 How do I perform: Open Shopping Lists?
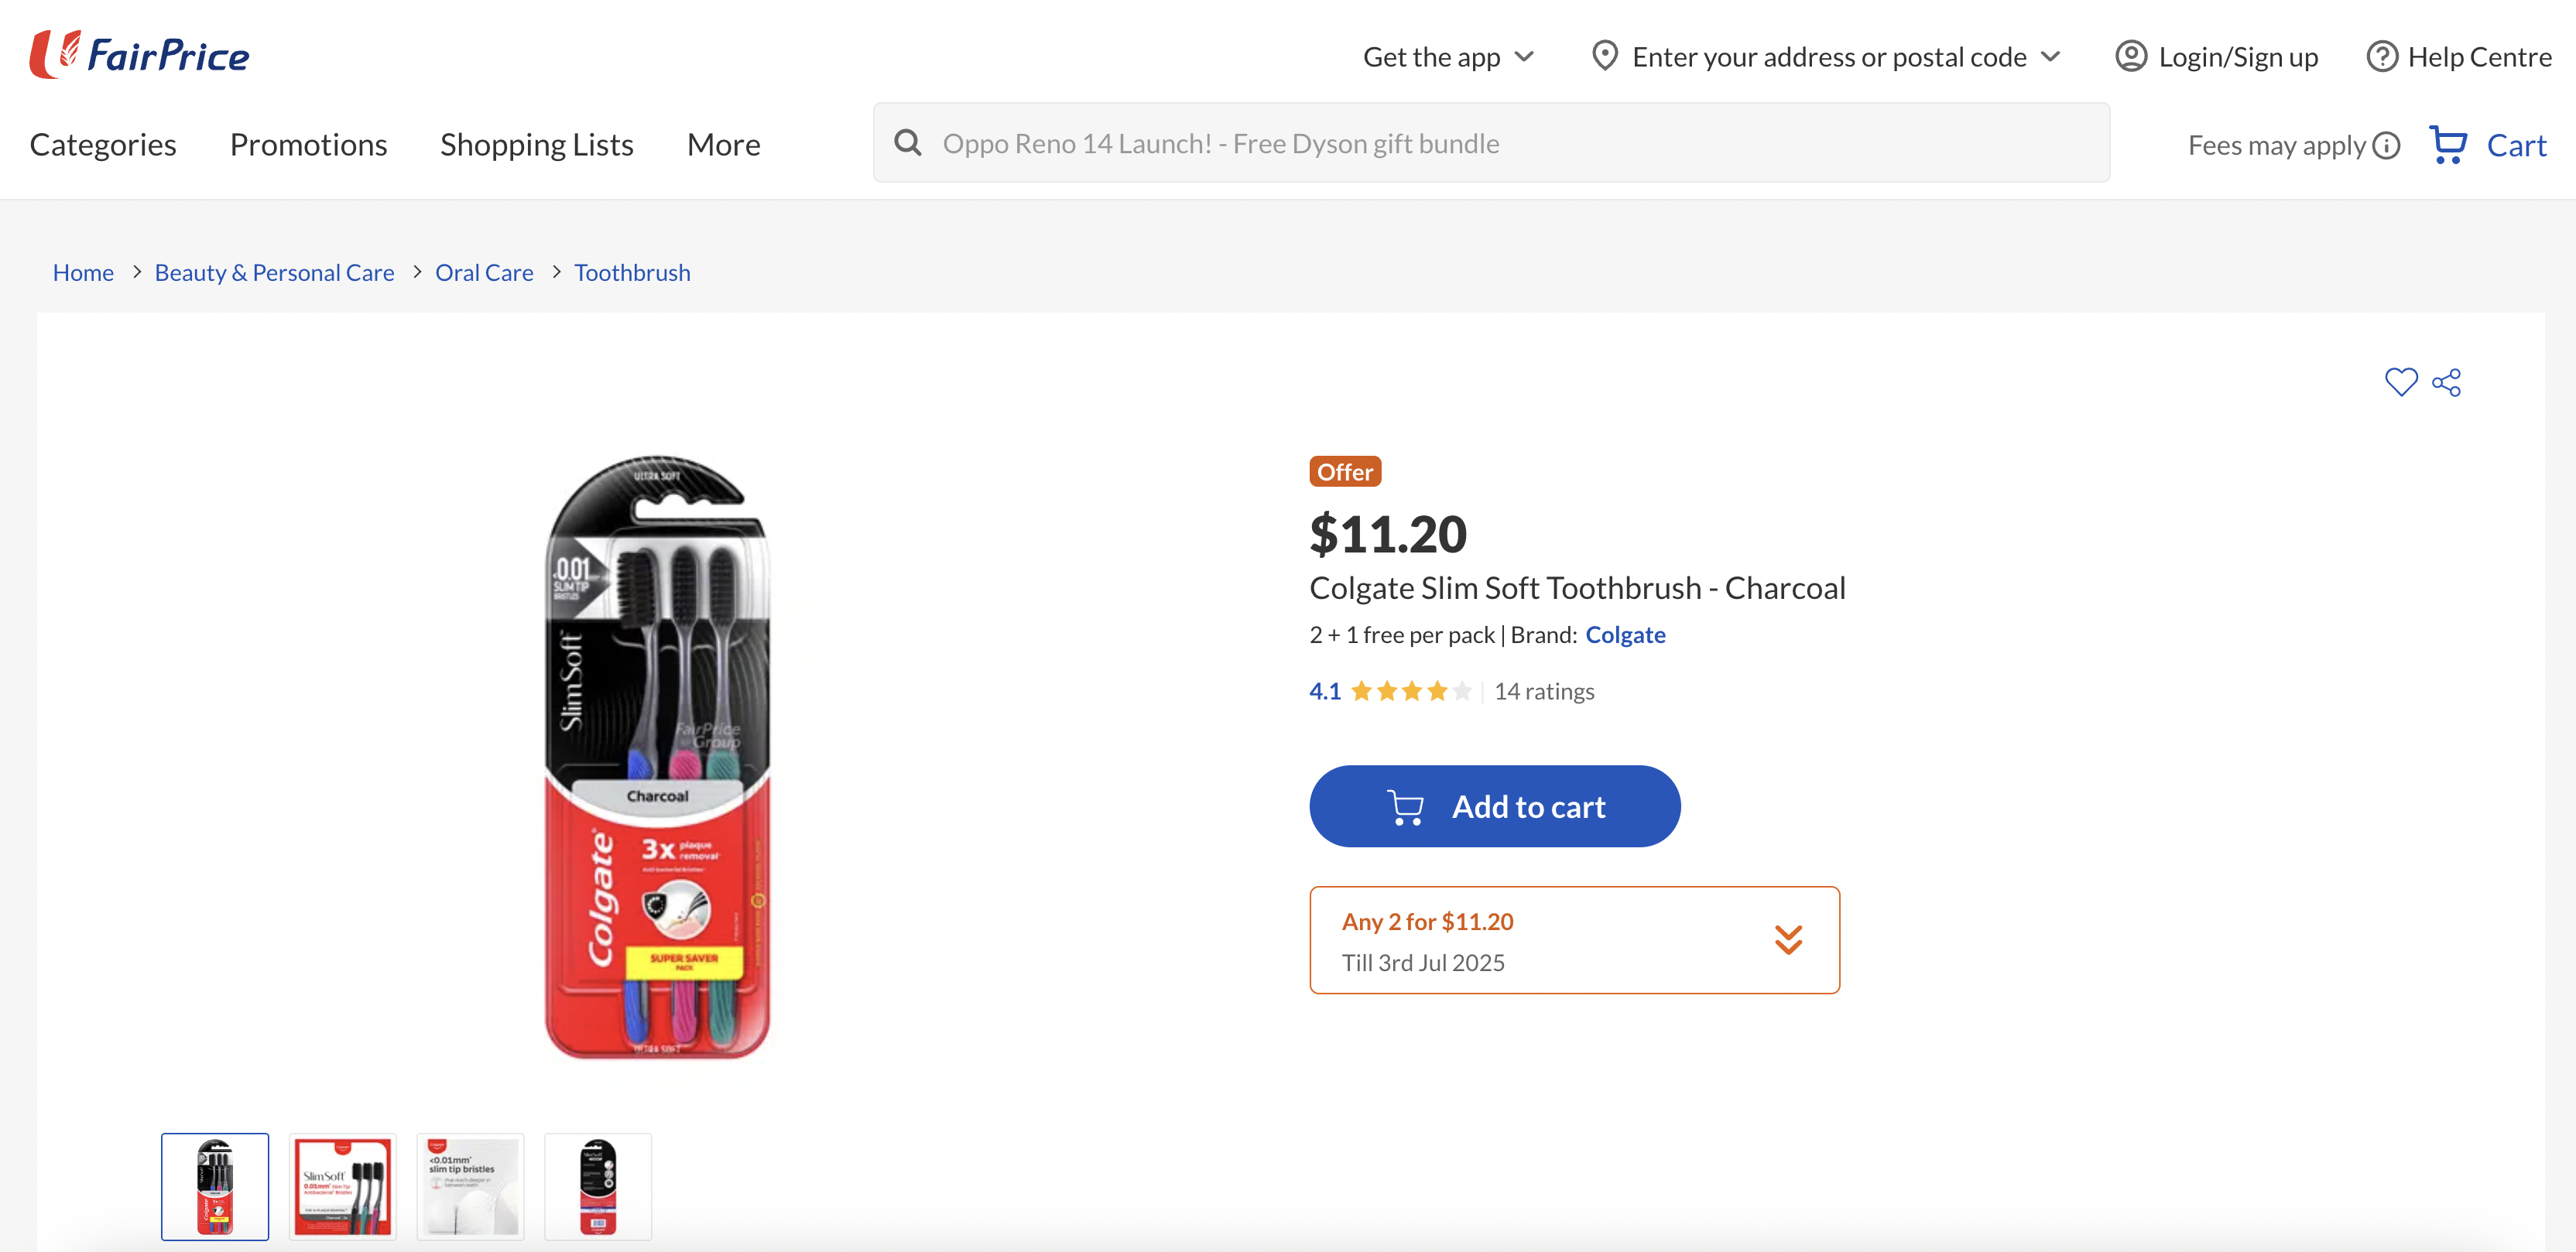(536, 145)
